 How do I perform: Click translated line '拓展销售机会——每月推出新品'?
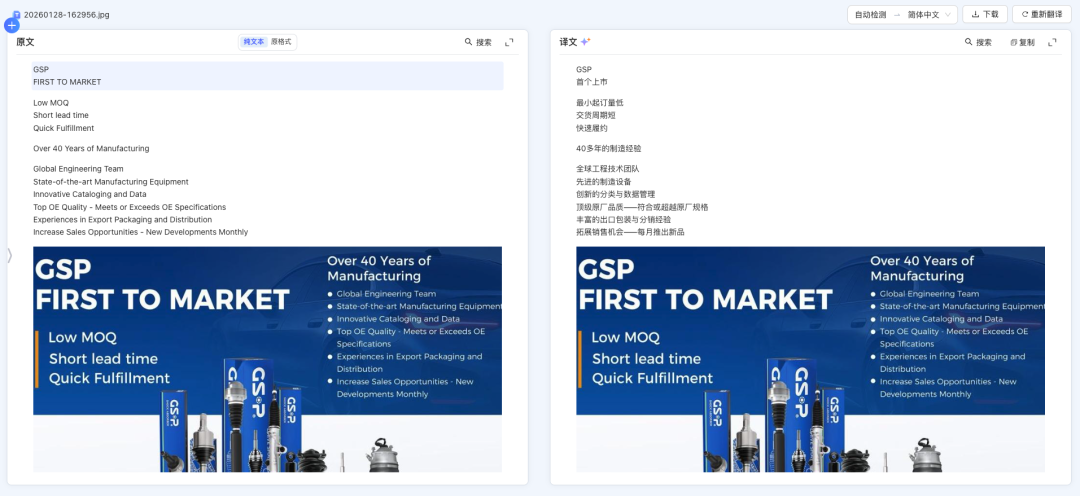pyautogui.click(x=630, y=232)
